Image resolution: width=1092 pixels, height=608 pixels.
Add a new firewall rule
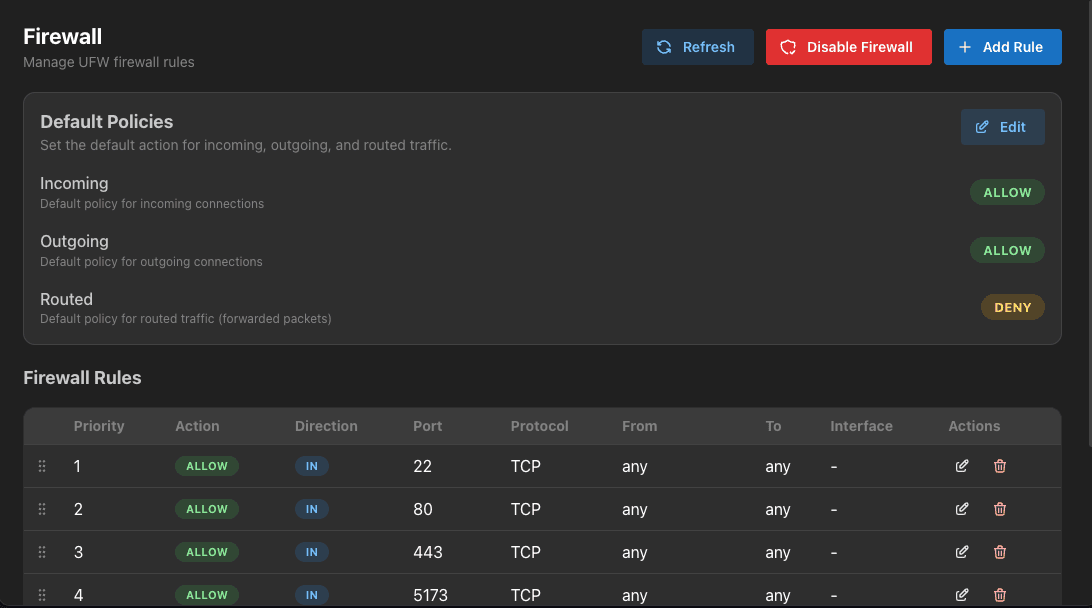pos(1002,47)
